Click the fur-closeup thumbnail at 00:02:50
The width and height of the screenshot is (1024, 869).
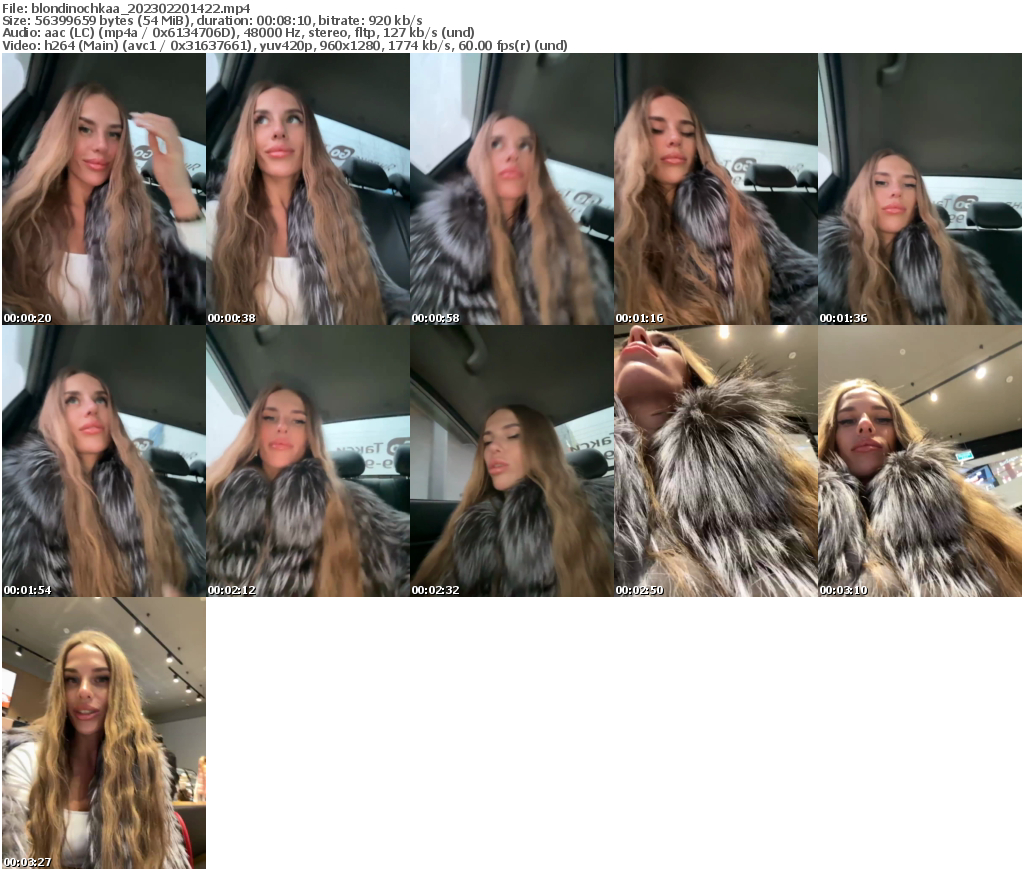(x=716, y=460)
